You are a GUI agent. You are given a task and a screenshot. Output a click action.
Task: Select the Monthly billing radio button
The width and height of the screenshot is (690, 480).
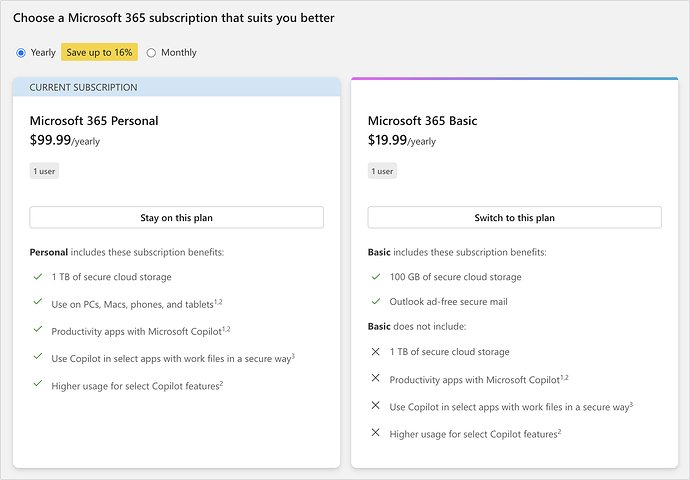(151, 53)
